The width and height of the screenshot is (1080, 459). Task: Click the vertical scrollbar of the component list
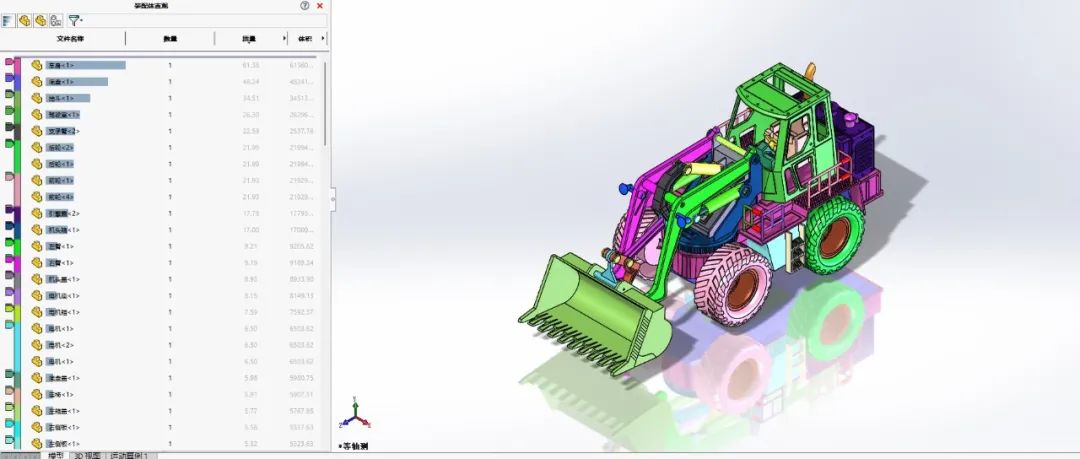[324, 104]
